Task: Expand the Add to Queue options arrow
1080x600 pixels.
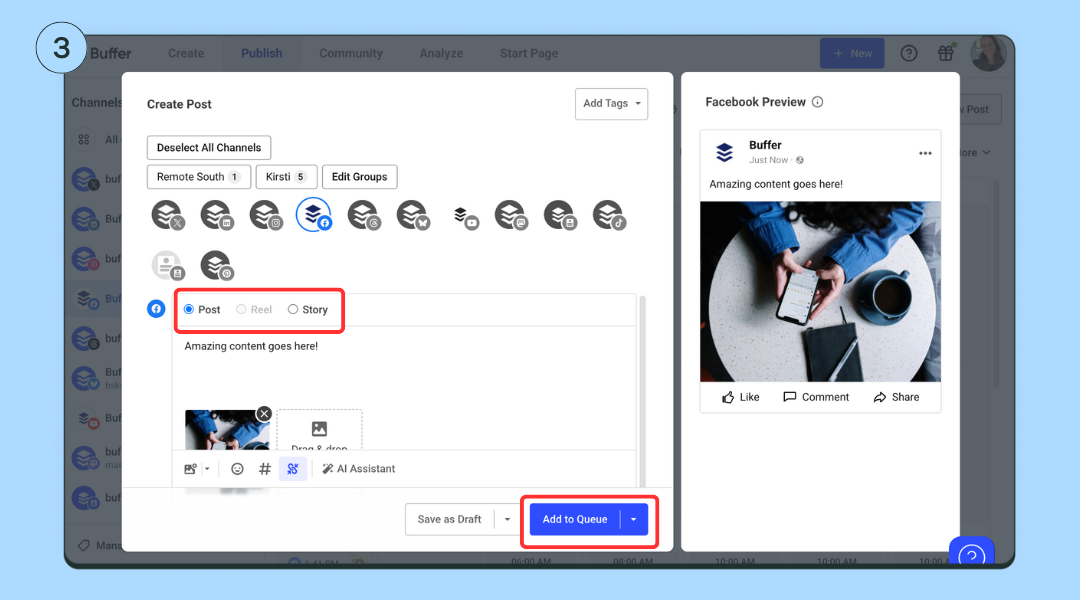Action: [633, 519]
